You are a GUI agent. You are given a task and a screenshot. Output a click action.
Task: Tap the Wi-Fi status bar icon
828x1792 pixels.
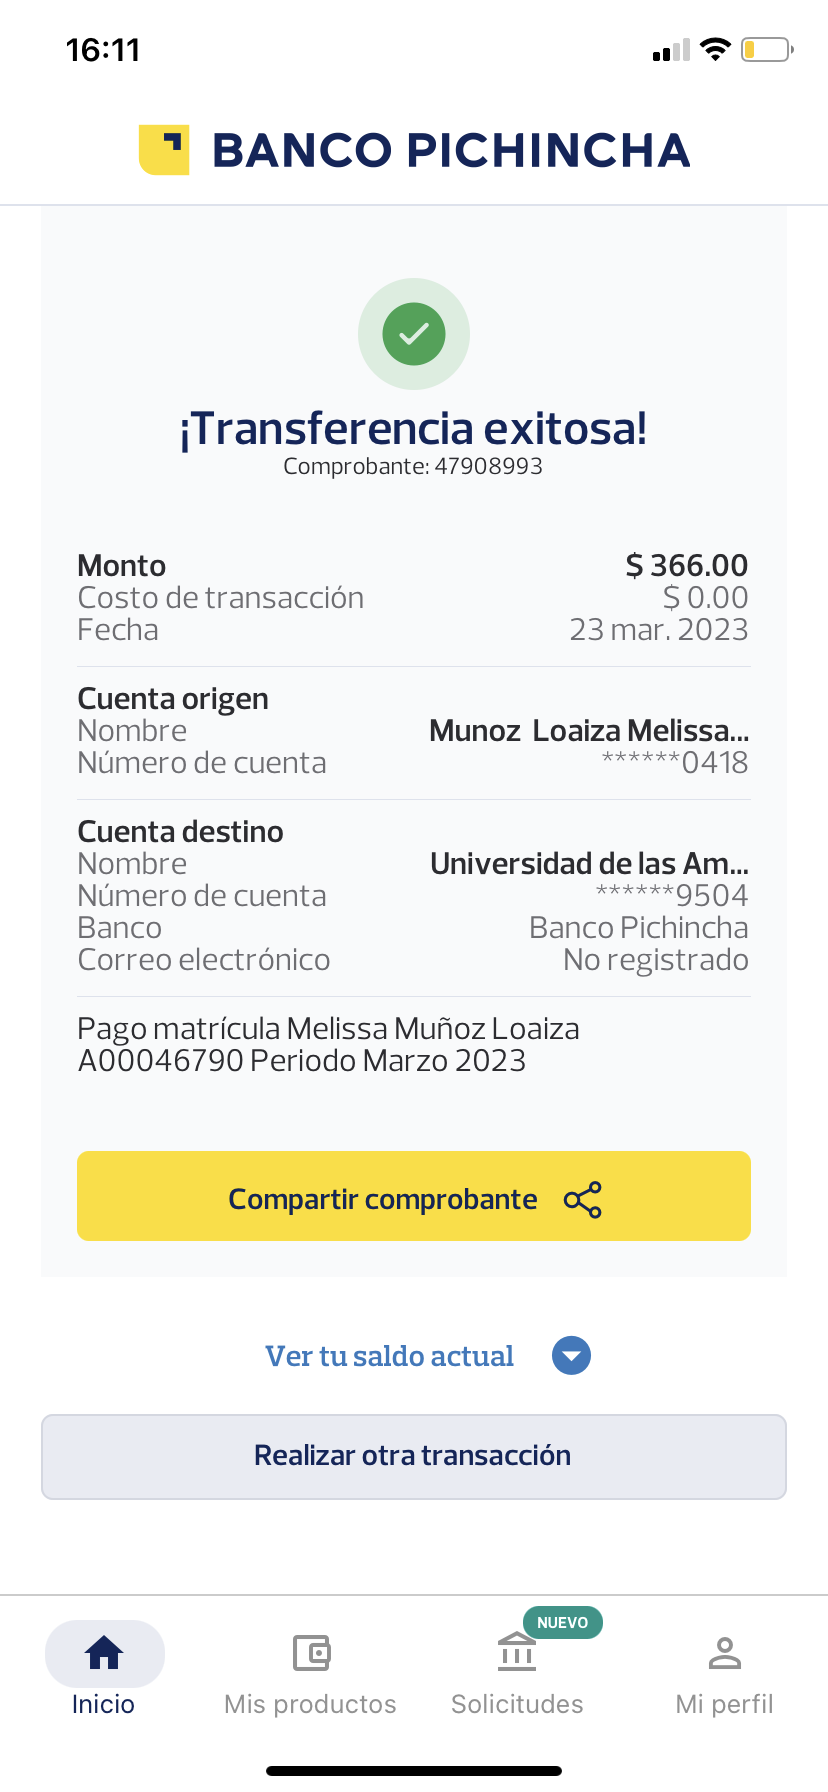[x=715, y=49]
